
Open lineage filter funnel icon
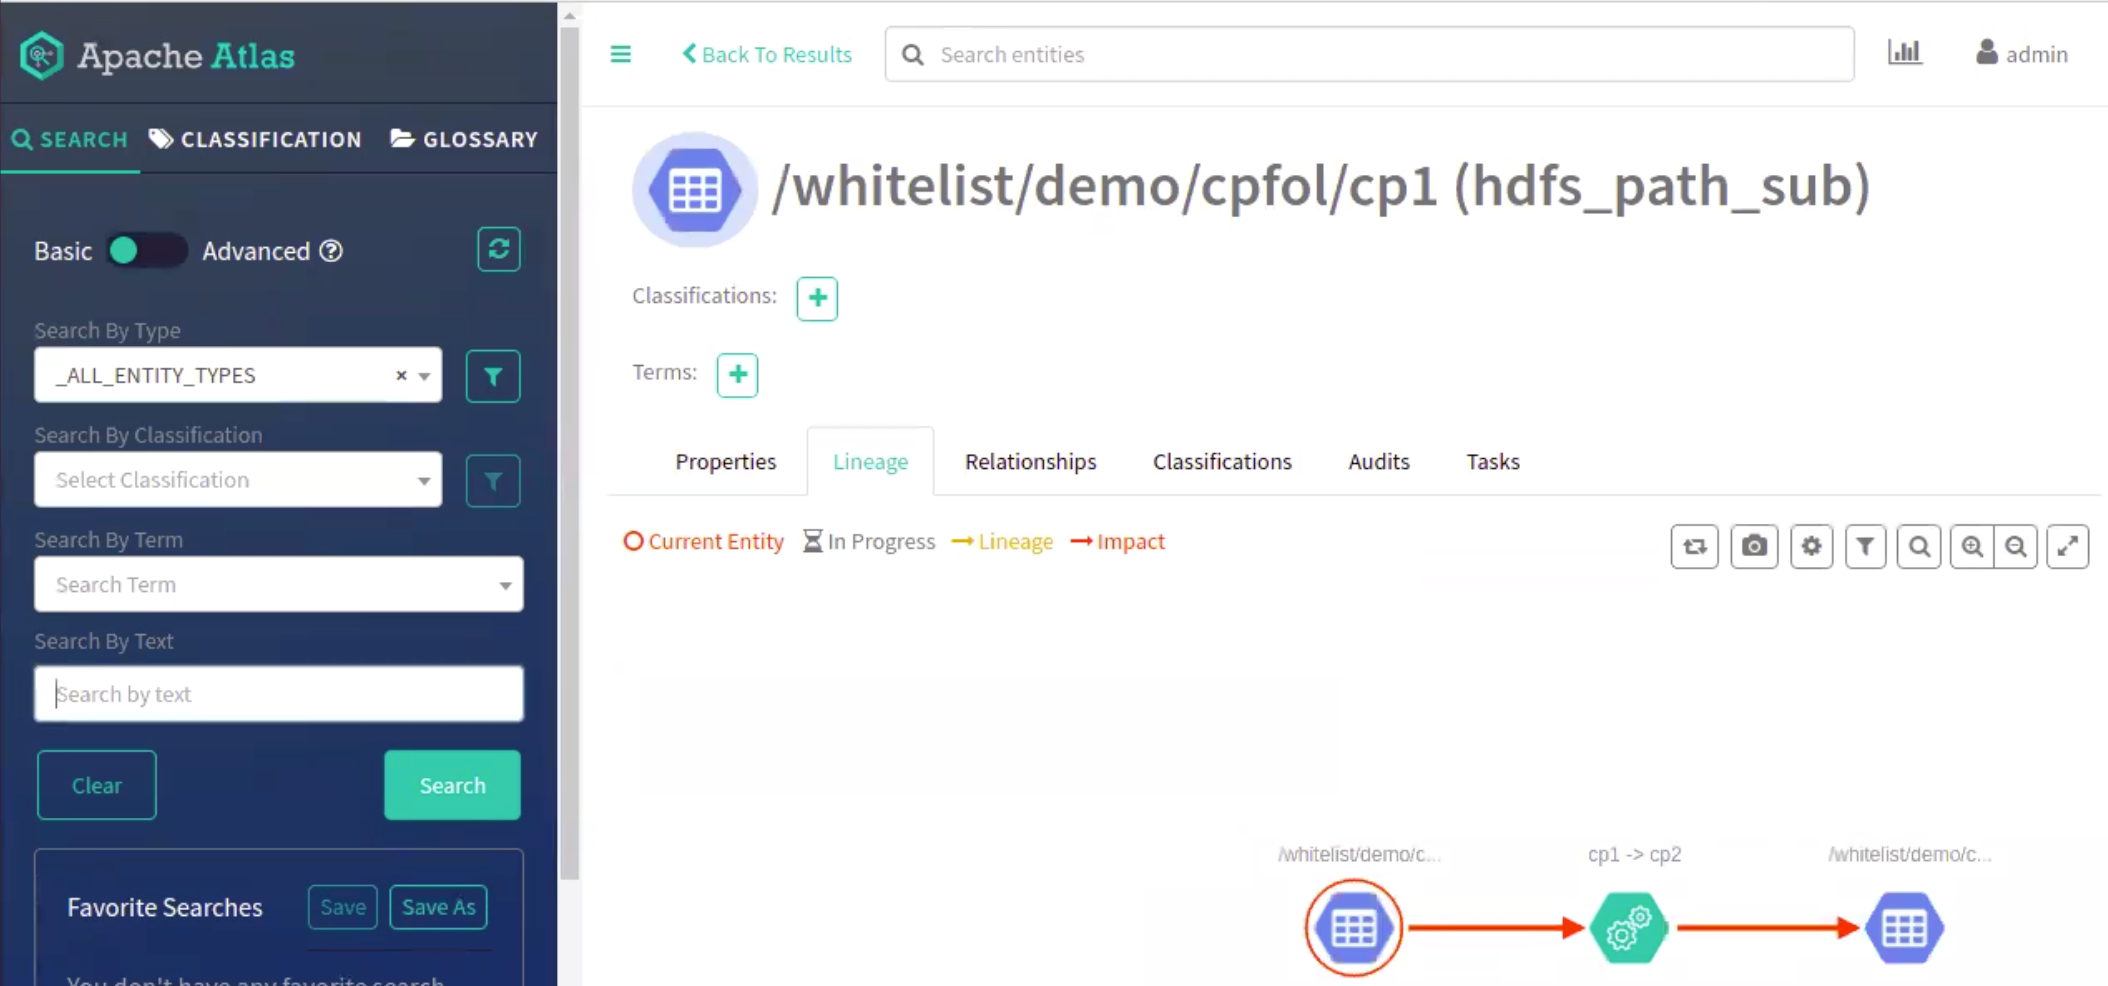(x=1865, y=546)
